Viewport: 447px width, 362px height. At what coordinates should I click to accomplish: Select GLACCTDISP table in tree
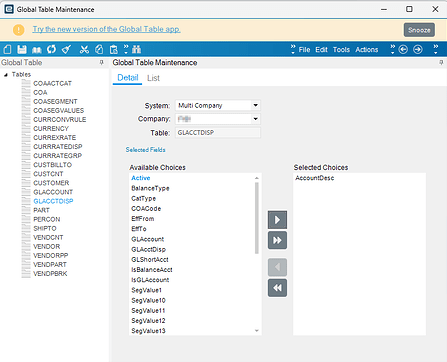point(53,201)
